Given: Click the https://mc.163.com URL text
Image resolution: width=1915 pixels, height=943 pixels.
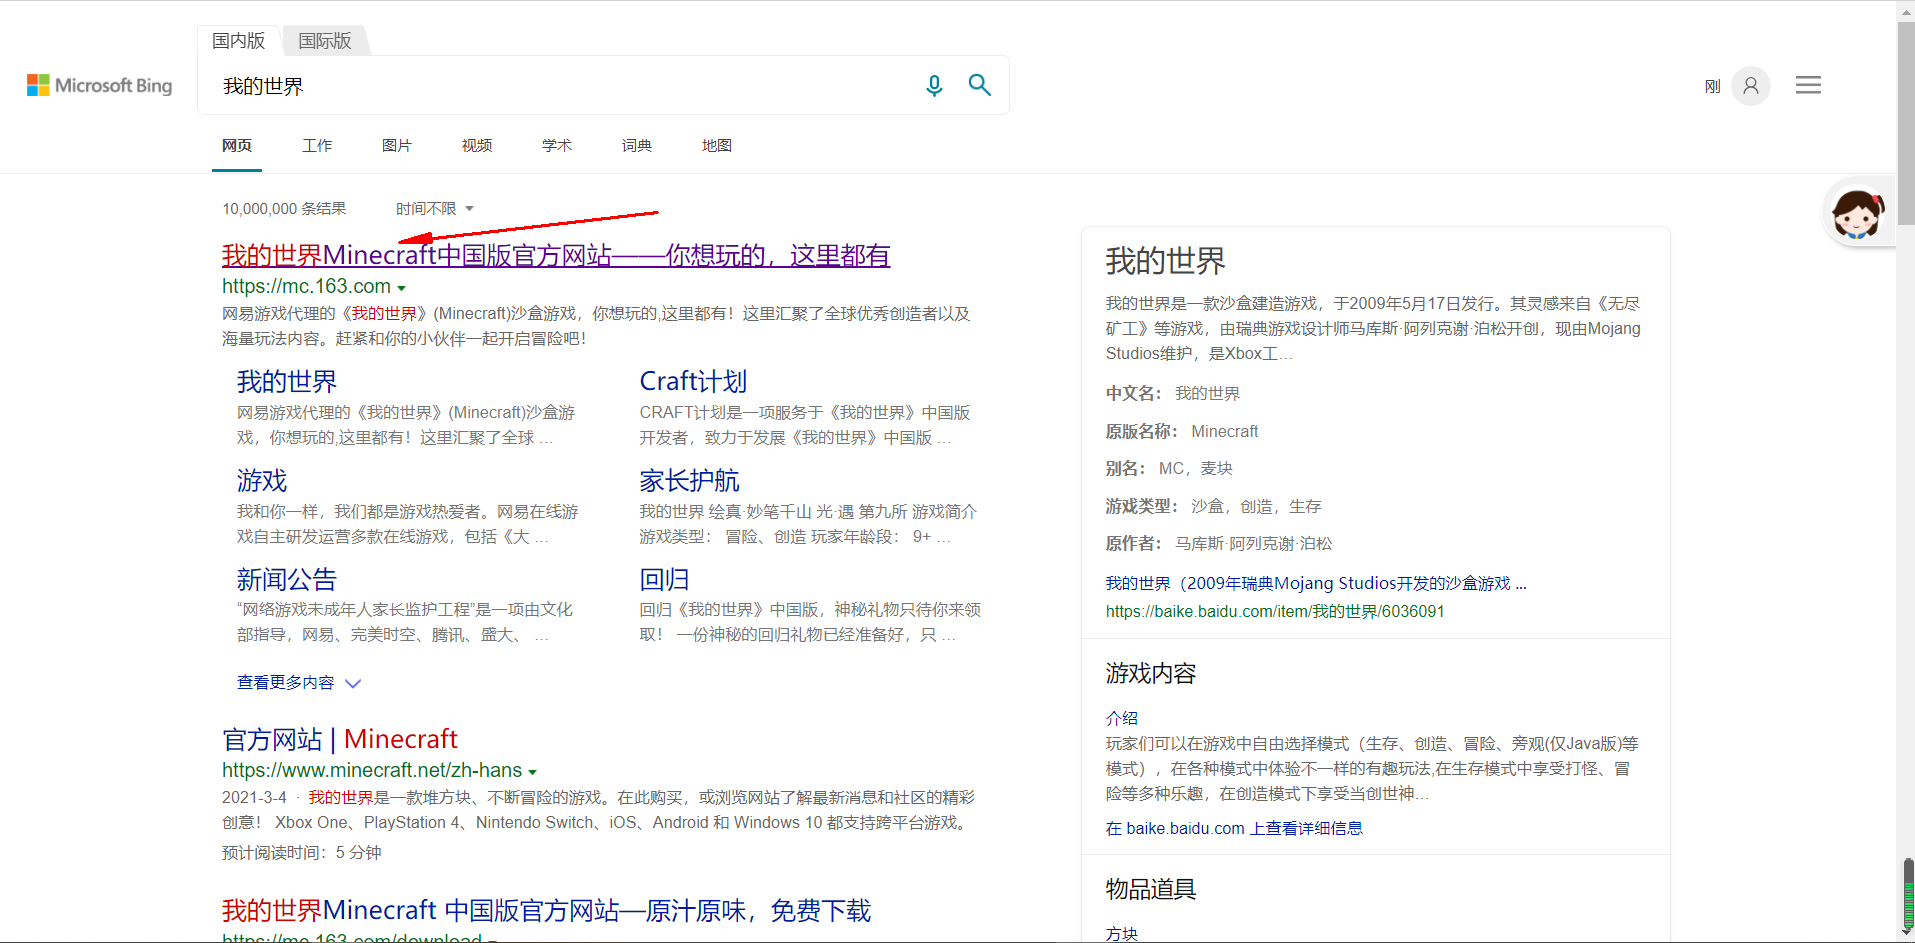Looking at the screenshot, I should 306,287.
